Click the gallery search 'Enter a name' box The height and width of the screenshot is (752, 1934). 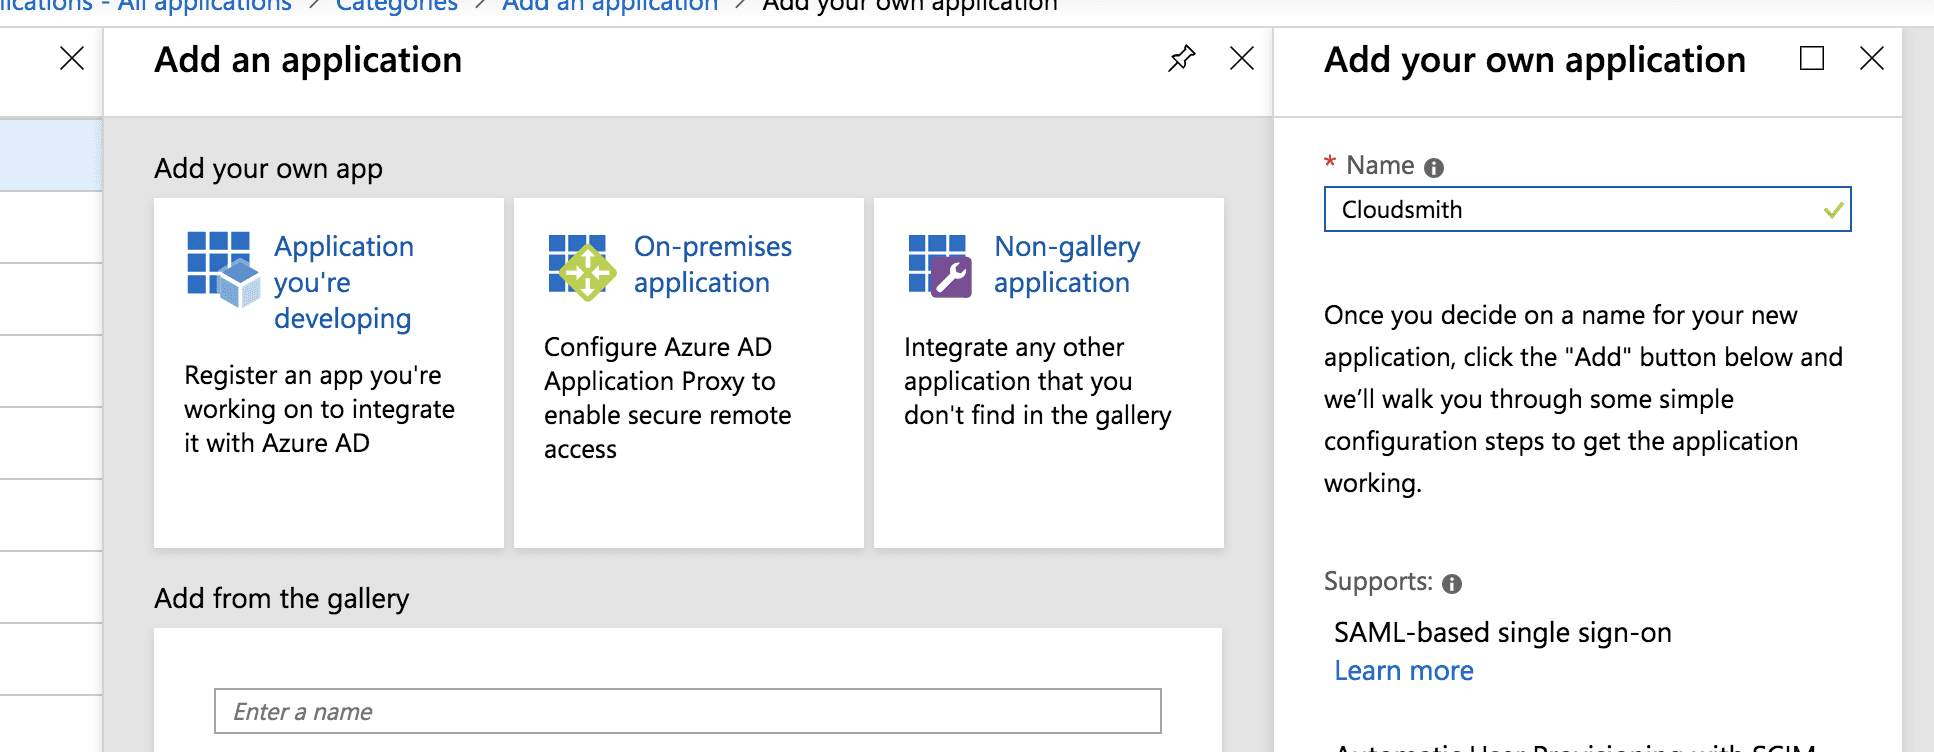687,711
